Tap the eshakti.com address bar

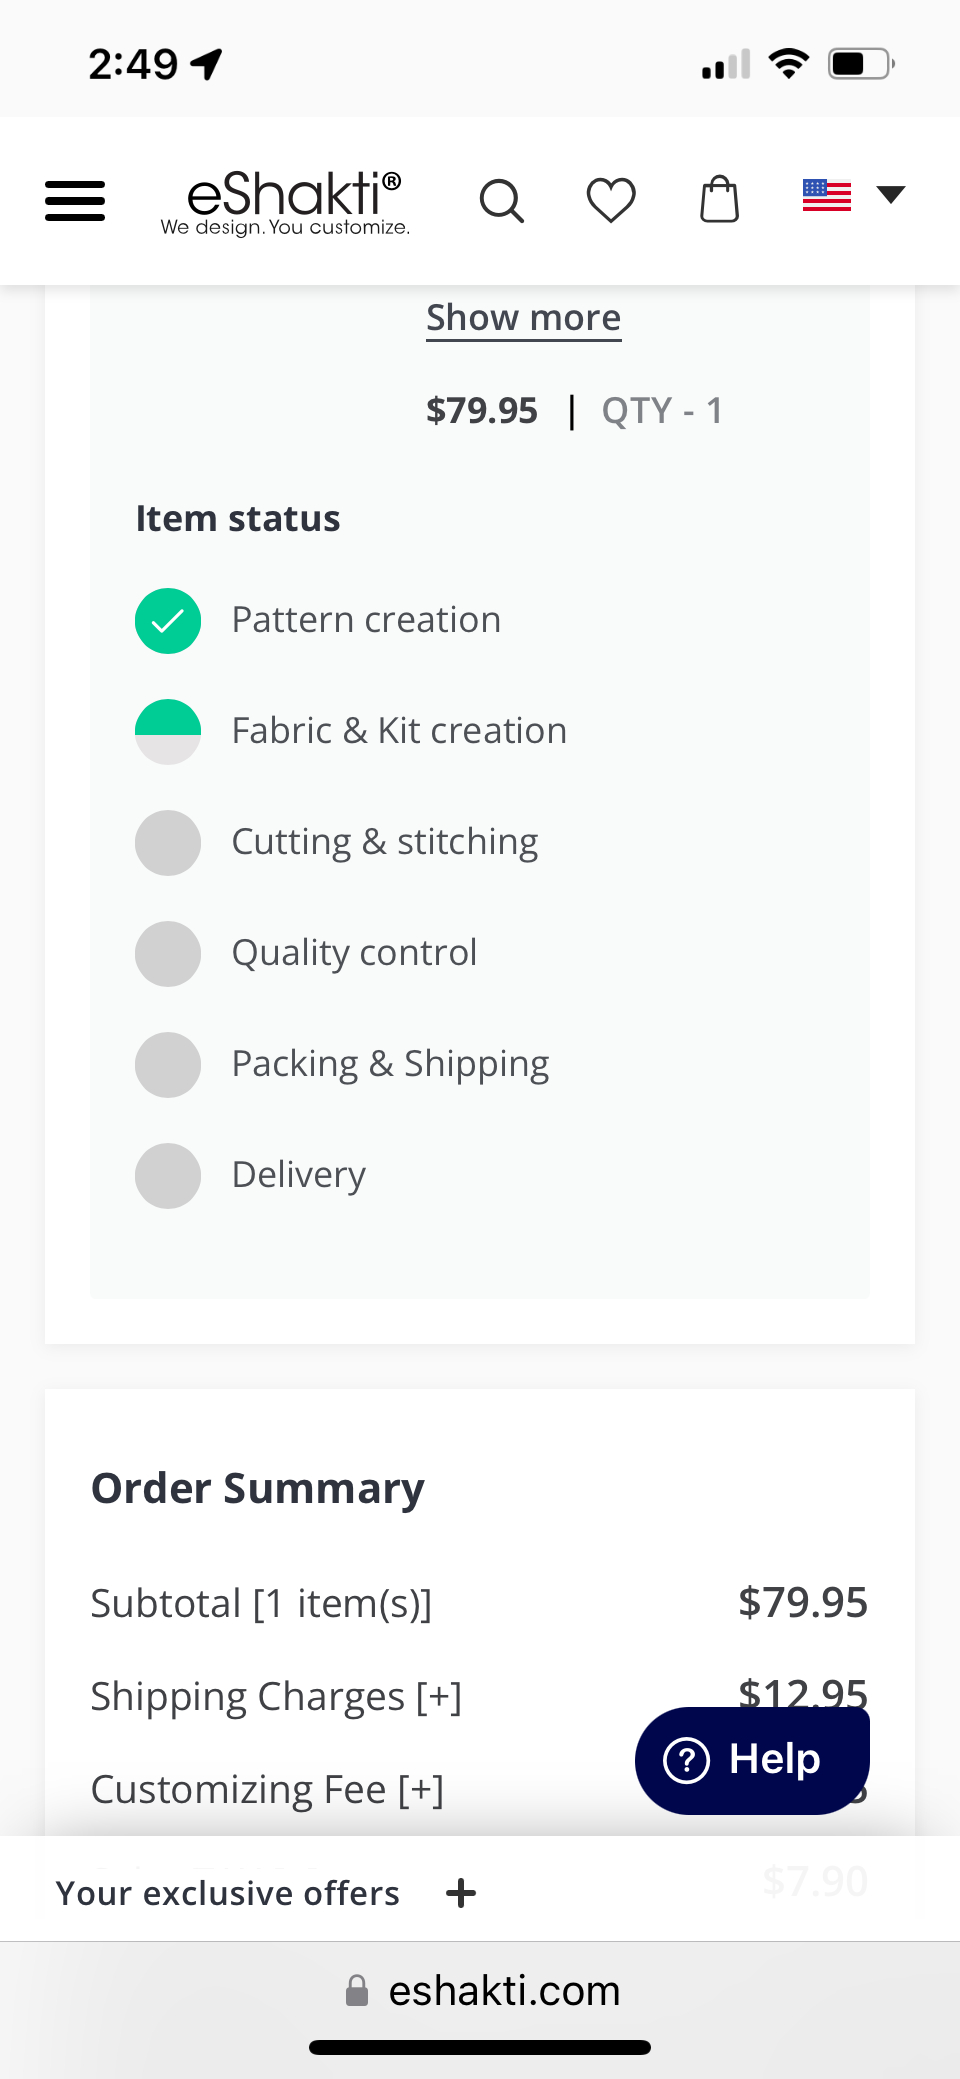tap(504, 1991)
